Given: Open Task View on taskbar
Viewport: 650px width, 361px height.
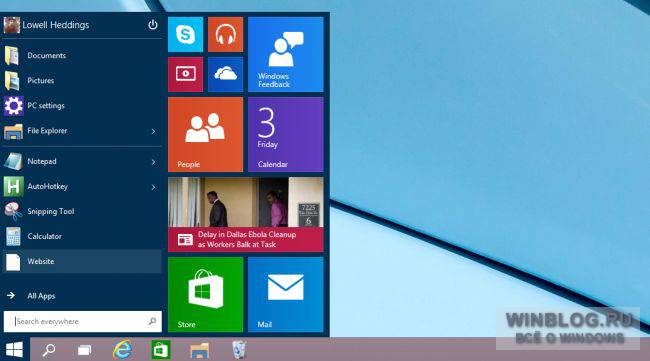Looking at the screenshot, I should (85, 350).
